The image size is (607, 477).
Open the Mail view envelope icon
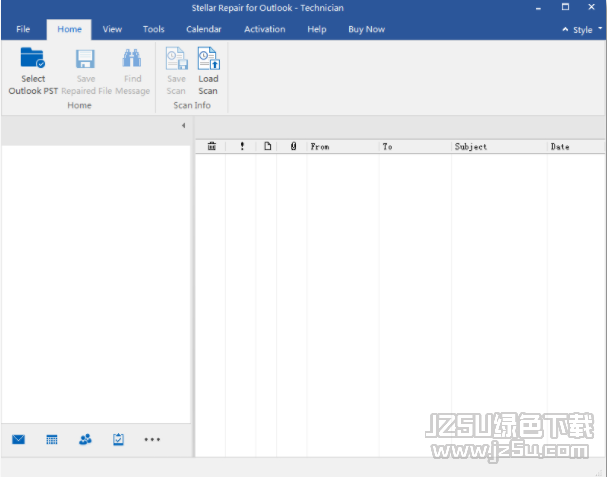tap(18, 439)
